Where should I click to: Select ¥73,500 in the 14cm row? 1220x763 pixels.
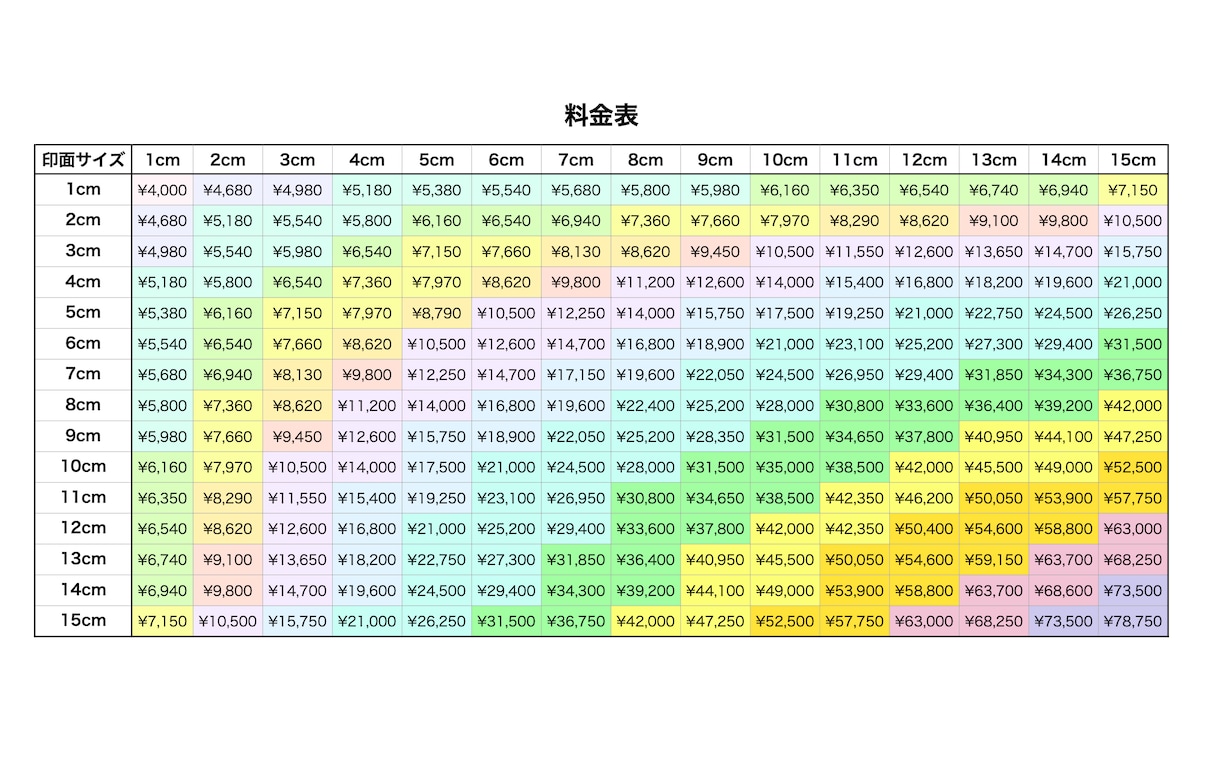click(1133, 590)
